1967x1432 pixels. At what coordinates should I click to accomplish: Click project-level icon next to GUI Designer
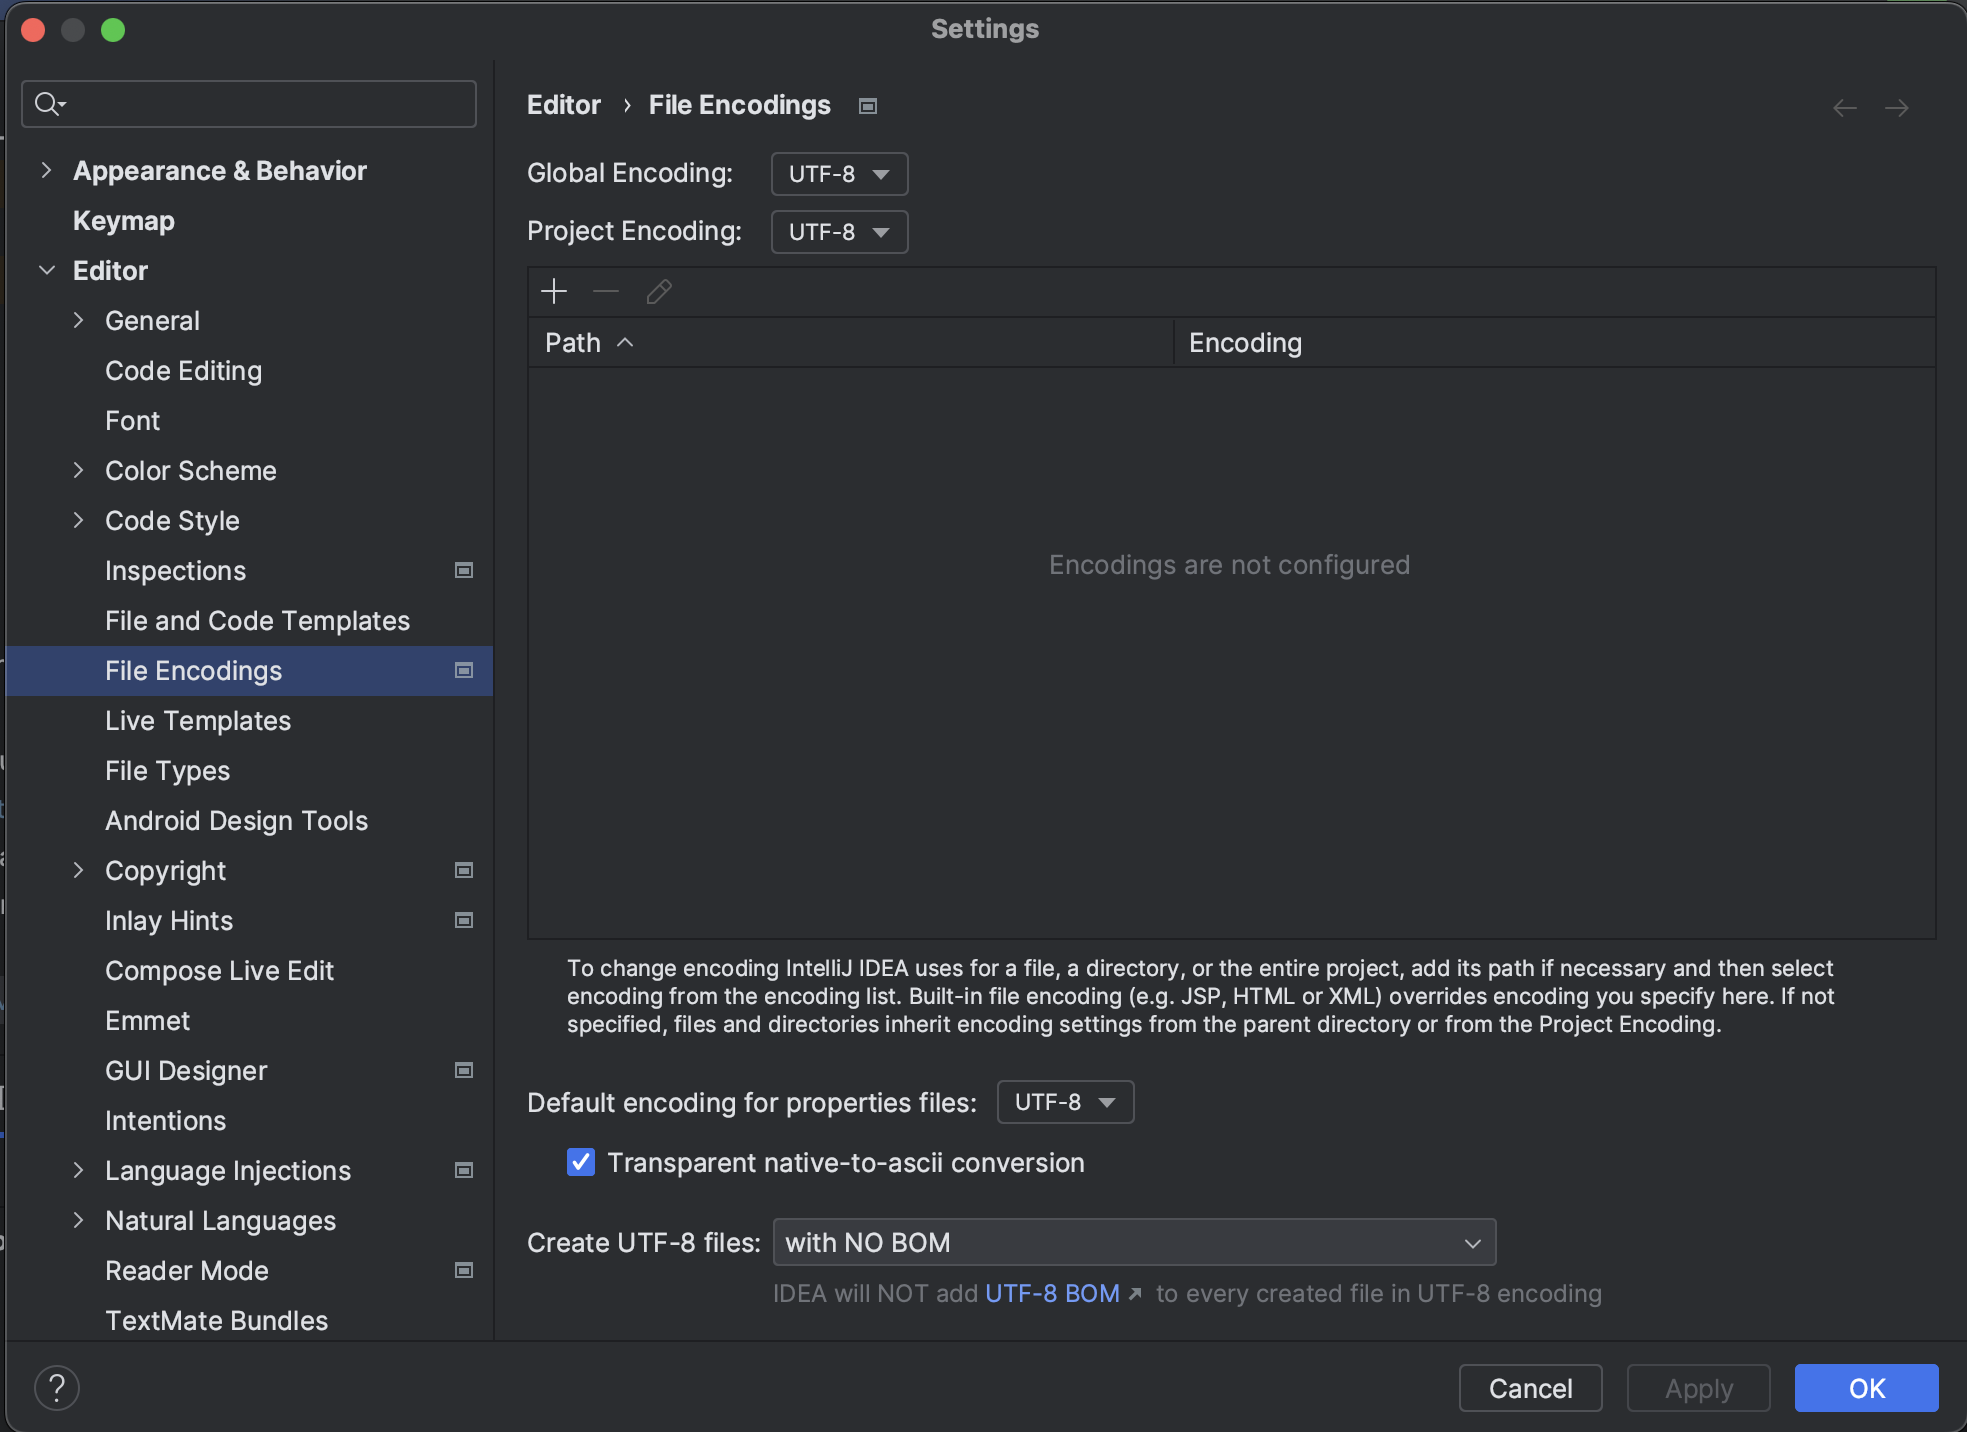click(x=464, y=1070)
